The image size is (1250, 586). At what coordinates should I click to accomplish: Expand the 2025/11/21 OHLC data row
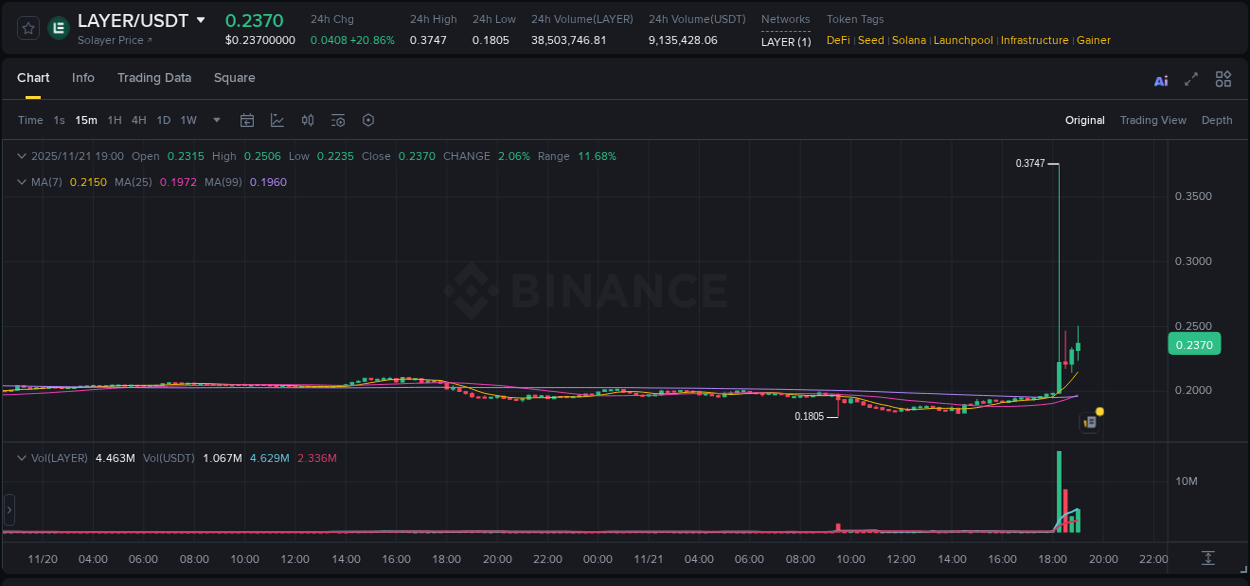coord(22,156)
